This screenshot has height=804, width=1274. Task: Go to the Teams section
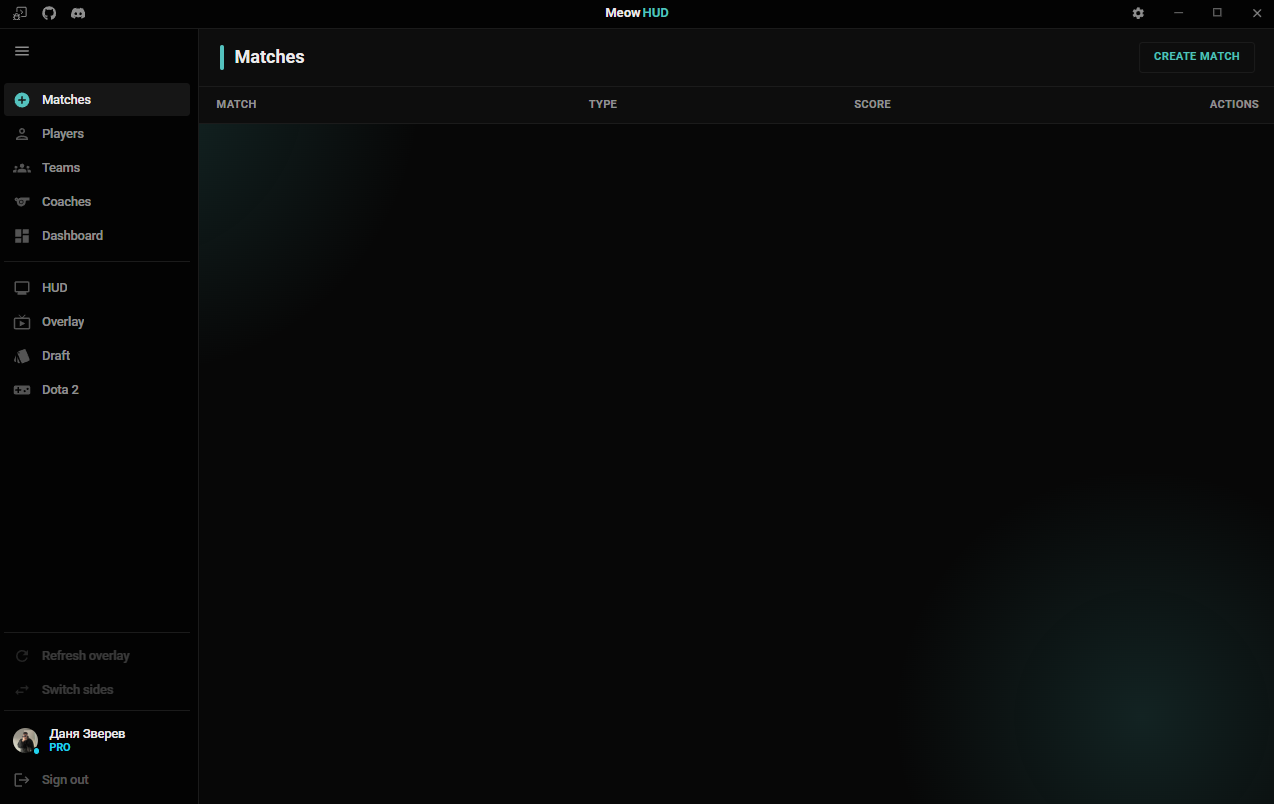61,168
